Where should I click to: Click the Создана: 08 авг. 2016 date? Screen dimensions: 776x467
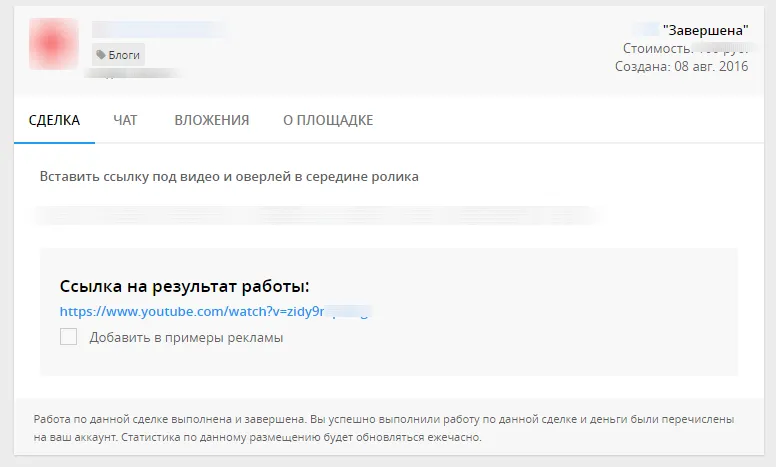point(681,66)
